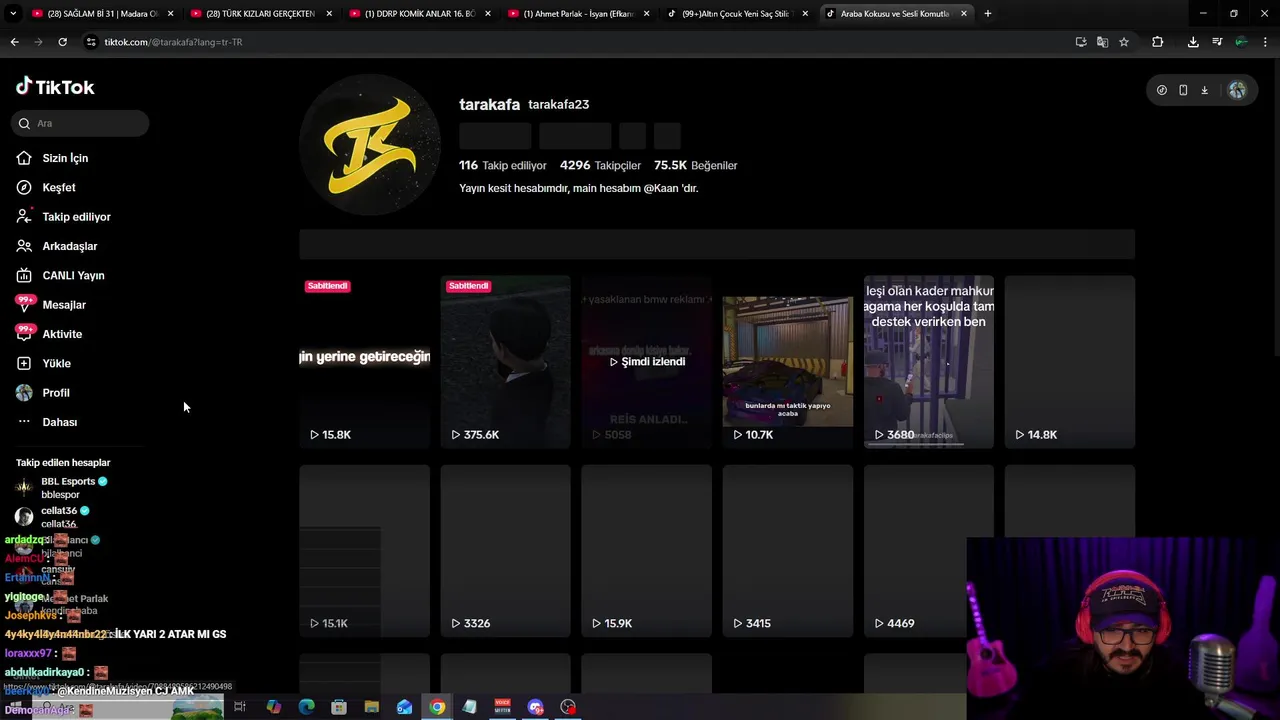Open the TikTok logo home link
Image resolution: width=1280 pixels, height=720 pixels.
click(55, 87)
